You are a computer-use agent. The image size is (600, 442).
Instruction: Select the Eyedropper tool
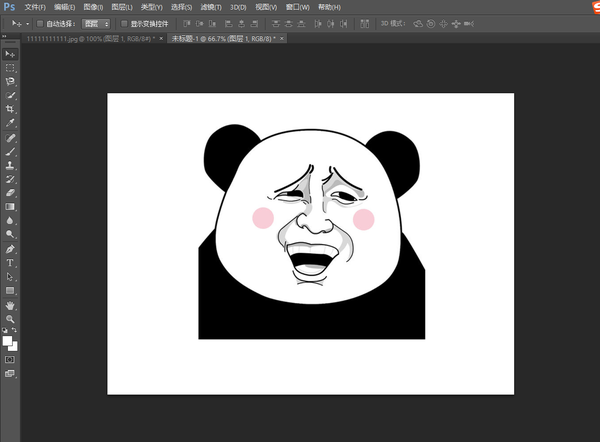(x=10, y=123)
